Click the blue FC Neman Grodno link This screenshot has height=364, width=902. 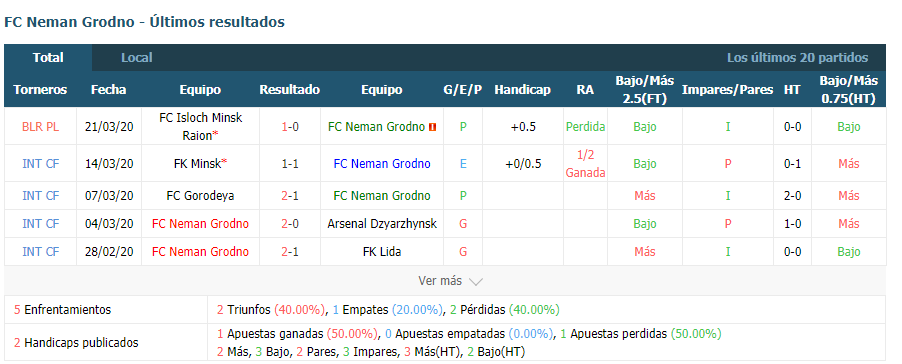tap(382, 164)
